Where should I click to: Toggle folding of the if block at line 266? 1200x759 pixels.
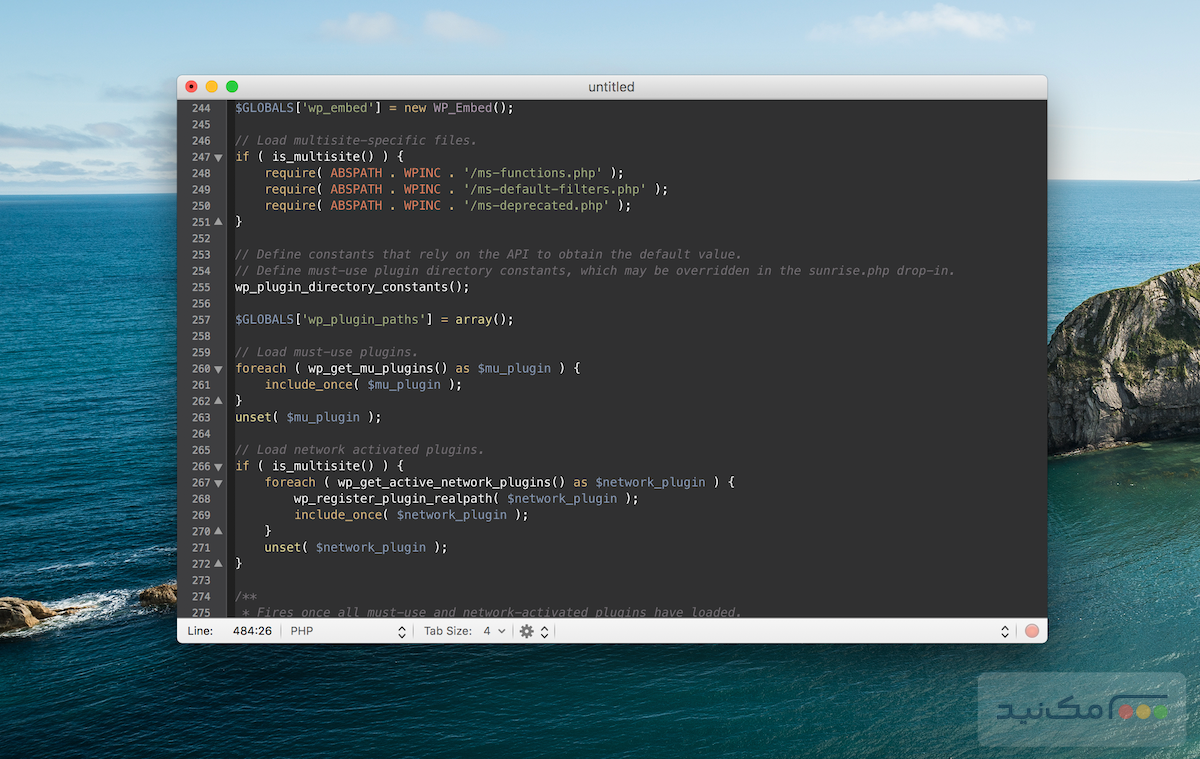pos(217,466)
